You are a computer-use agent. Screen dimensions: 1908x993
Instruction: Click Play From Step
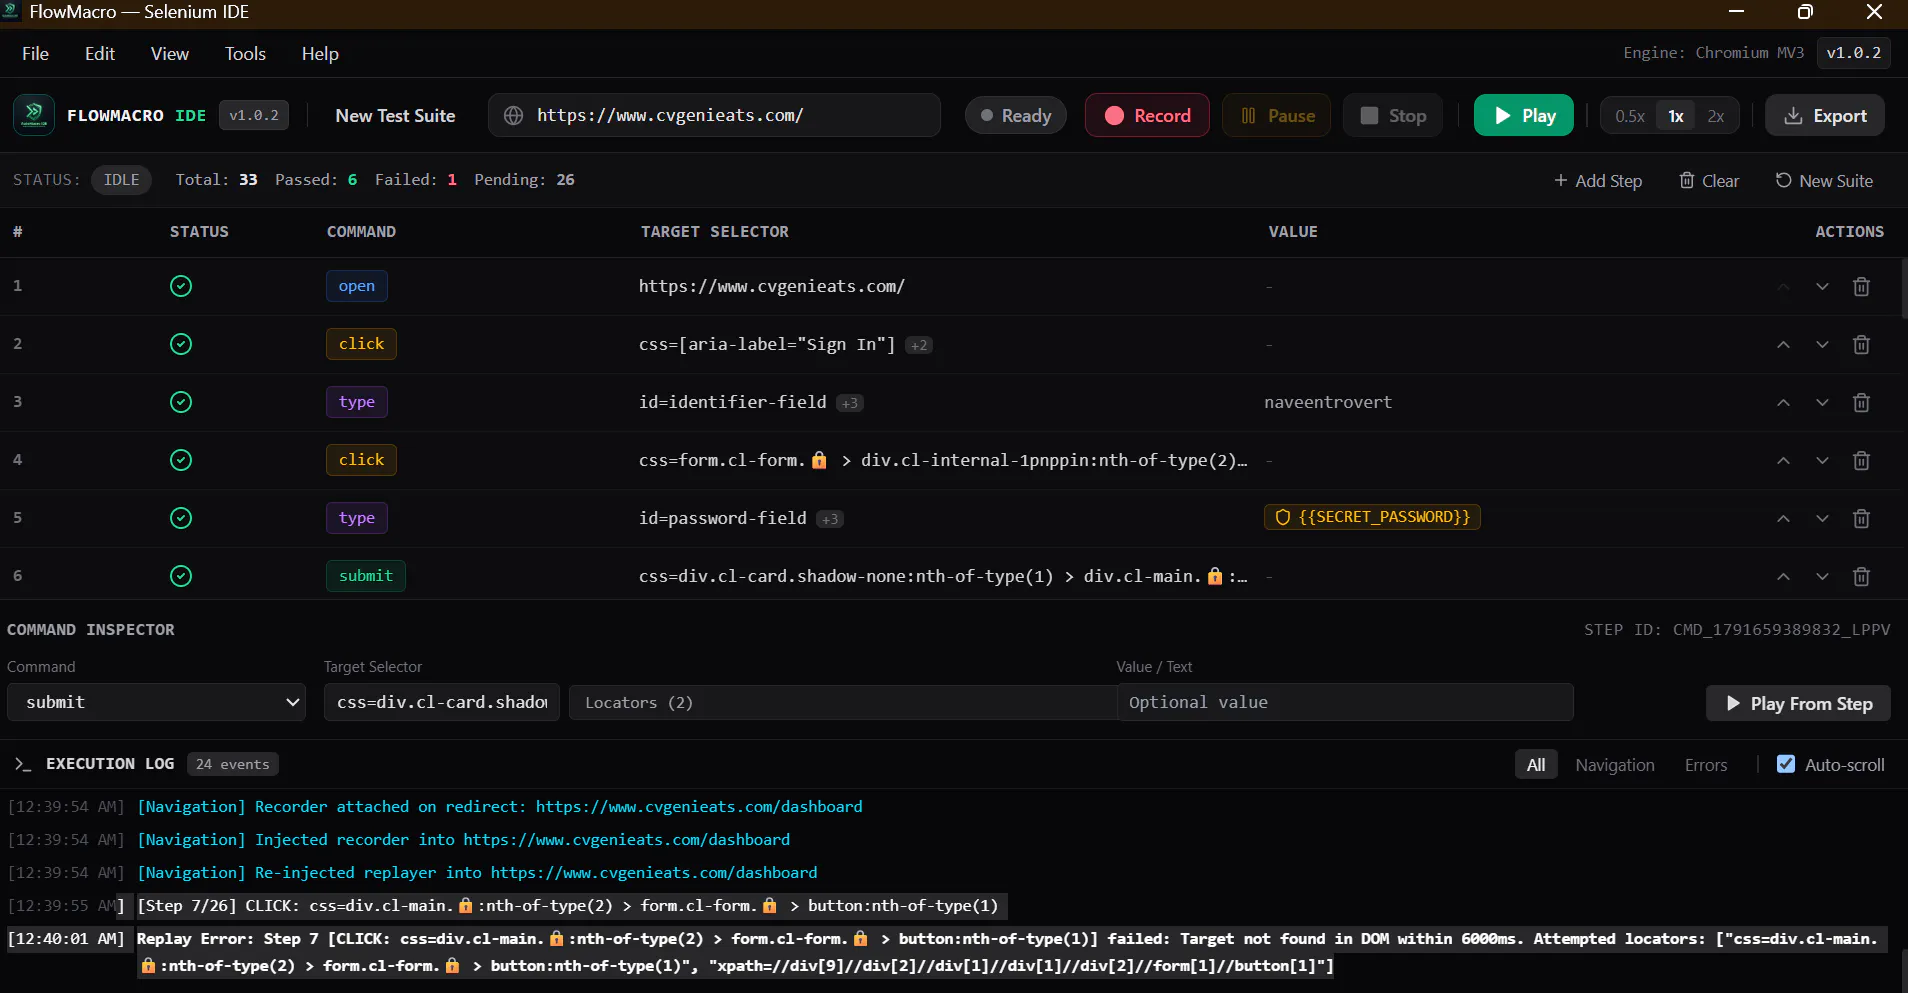(1798, 703)
